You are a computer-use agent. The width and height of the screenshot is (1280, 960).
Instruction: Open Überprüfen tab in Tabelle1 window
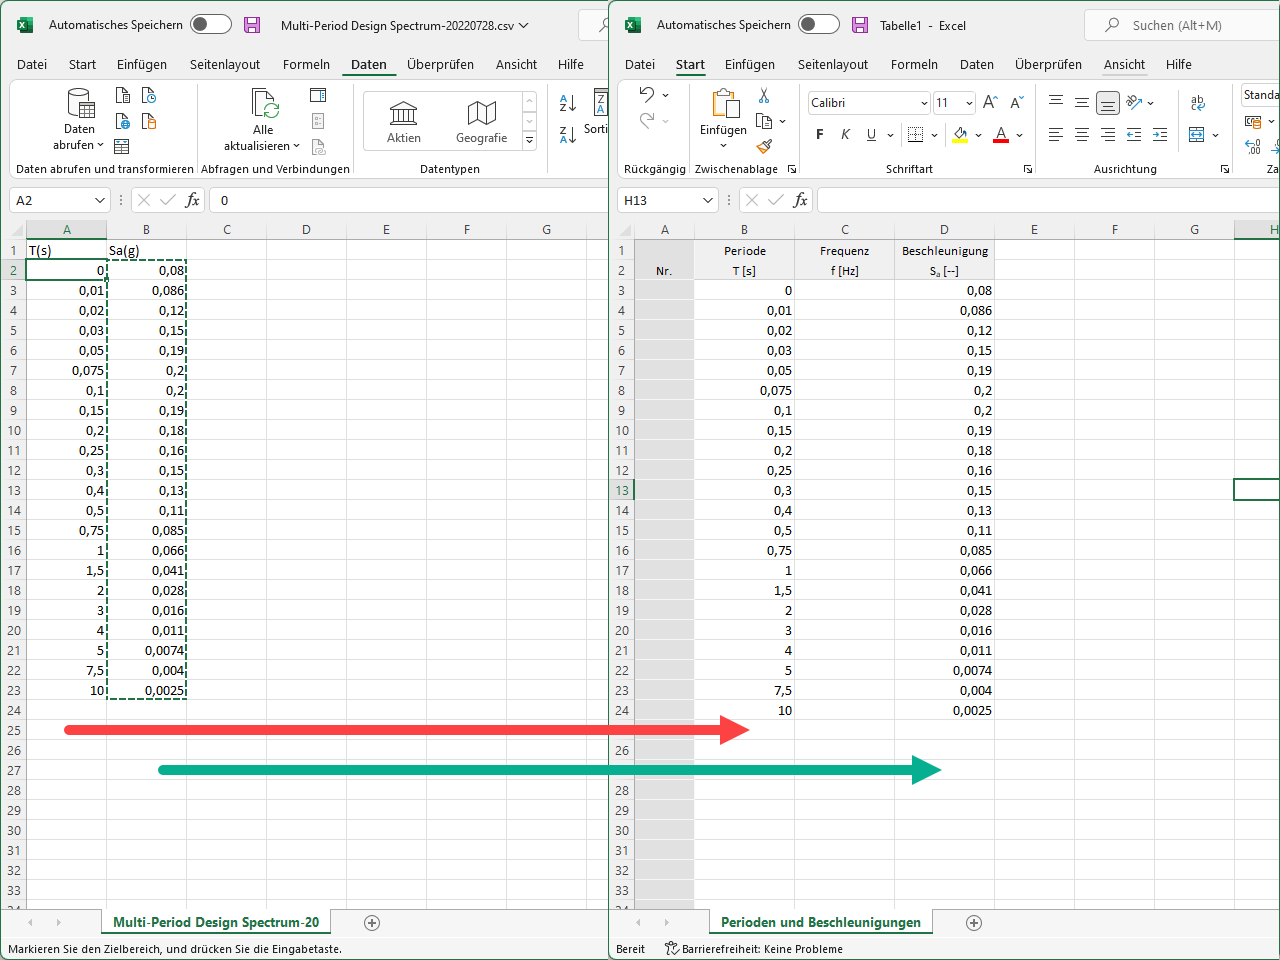click(1048, 64)
